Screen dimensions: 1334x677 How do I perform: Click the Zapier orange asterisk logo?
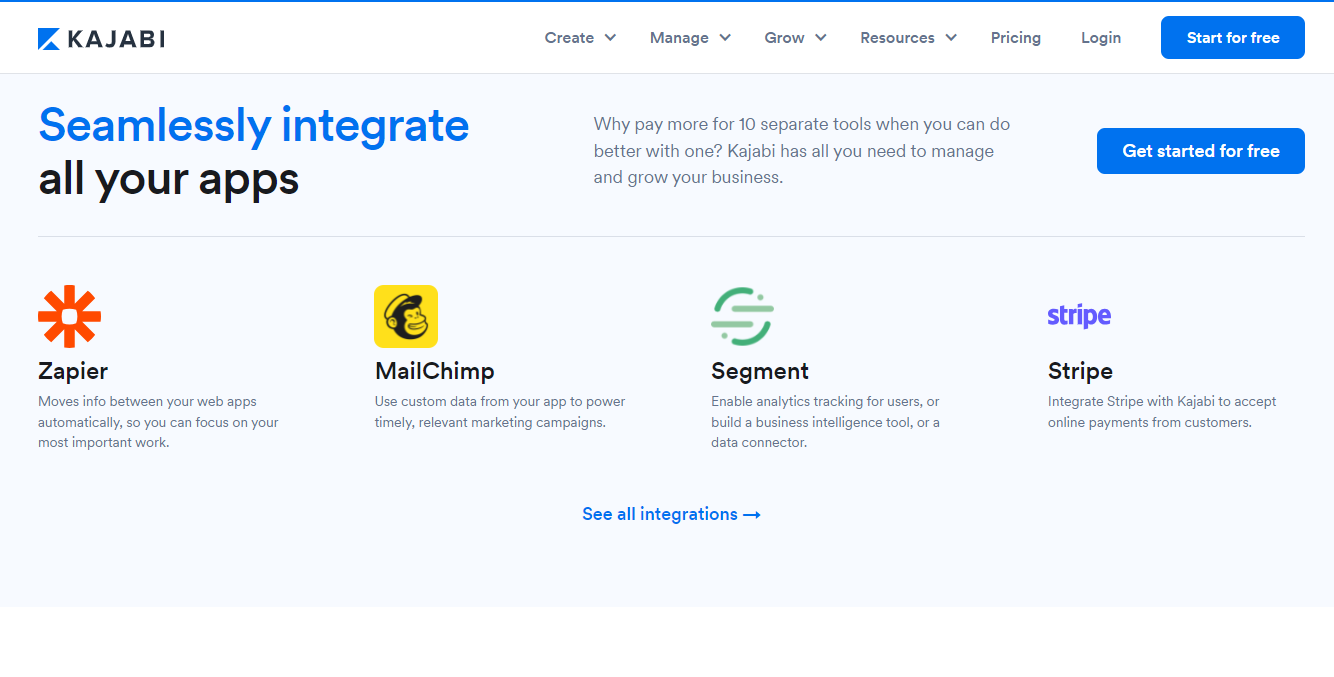click(x=69, y=316)
